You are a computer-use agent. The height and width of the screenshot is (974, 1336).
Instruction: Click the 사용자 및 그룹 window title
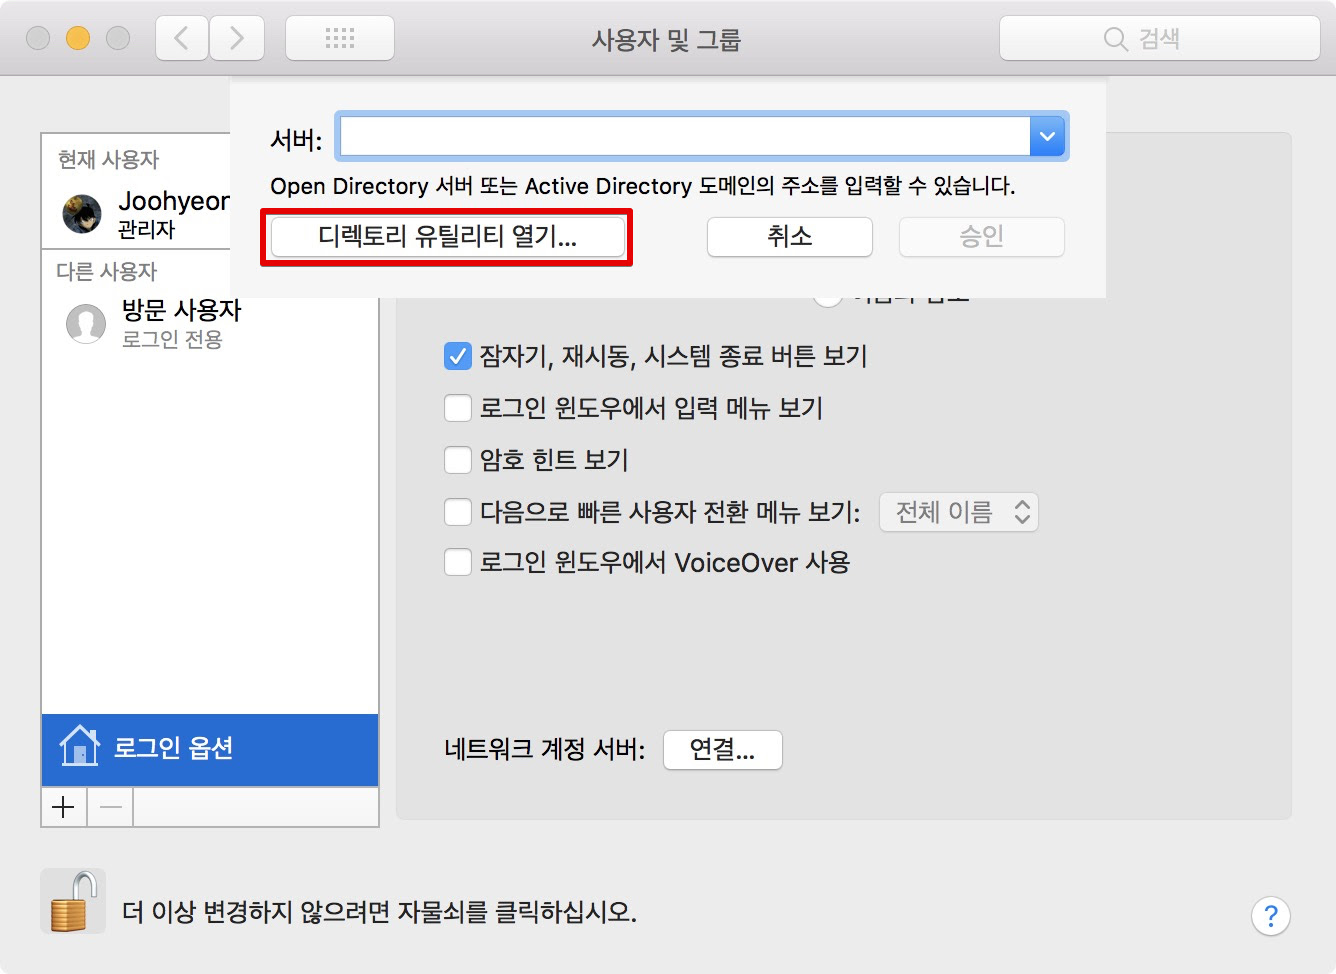point(666,40)
